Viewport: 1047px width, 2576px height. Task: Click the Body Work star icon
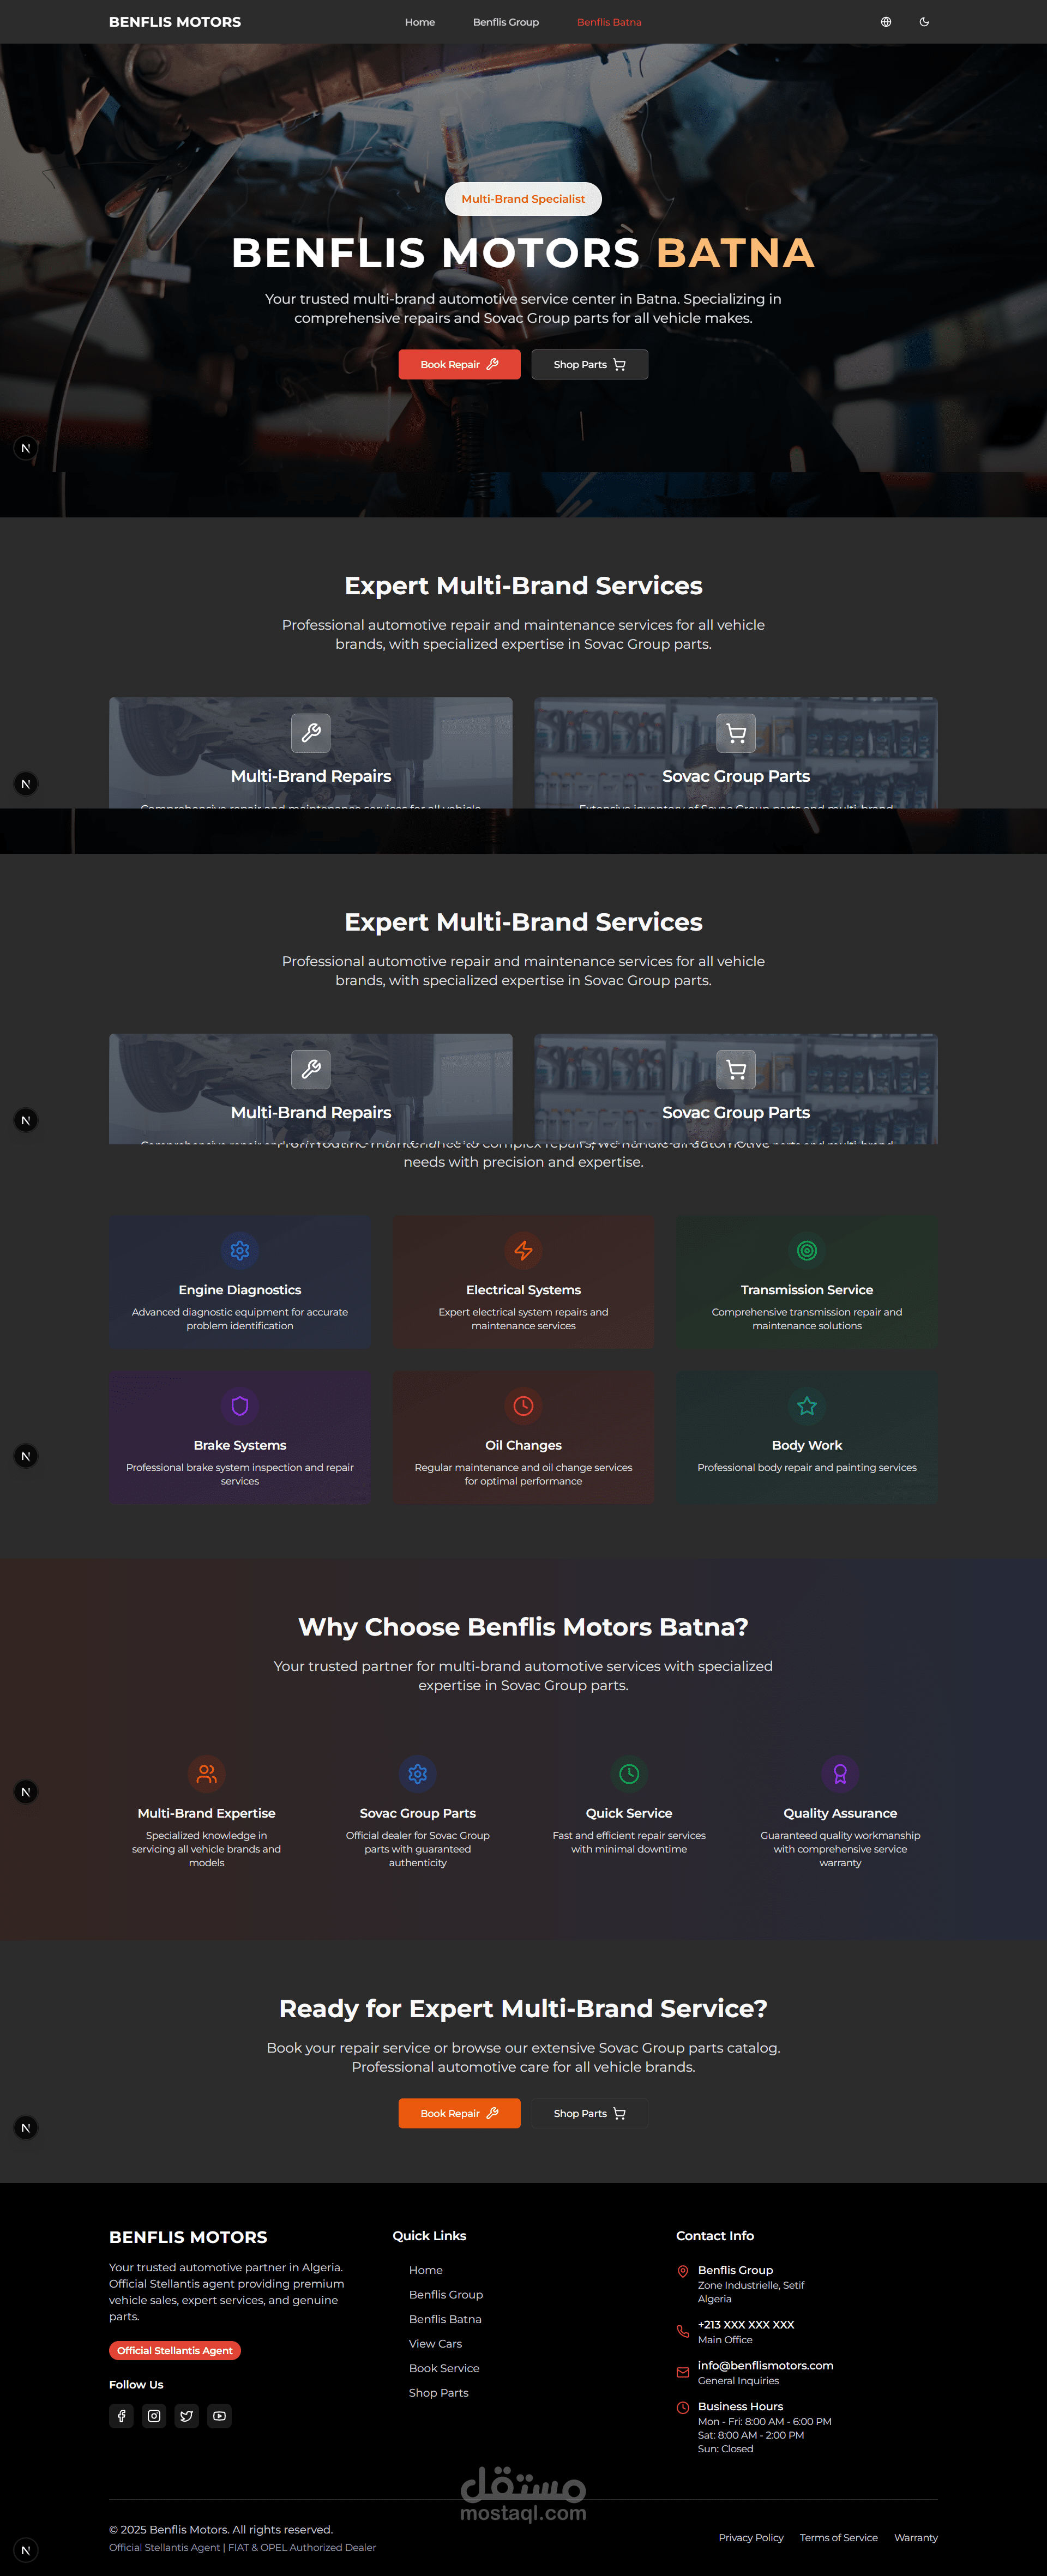point(807,1405)
